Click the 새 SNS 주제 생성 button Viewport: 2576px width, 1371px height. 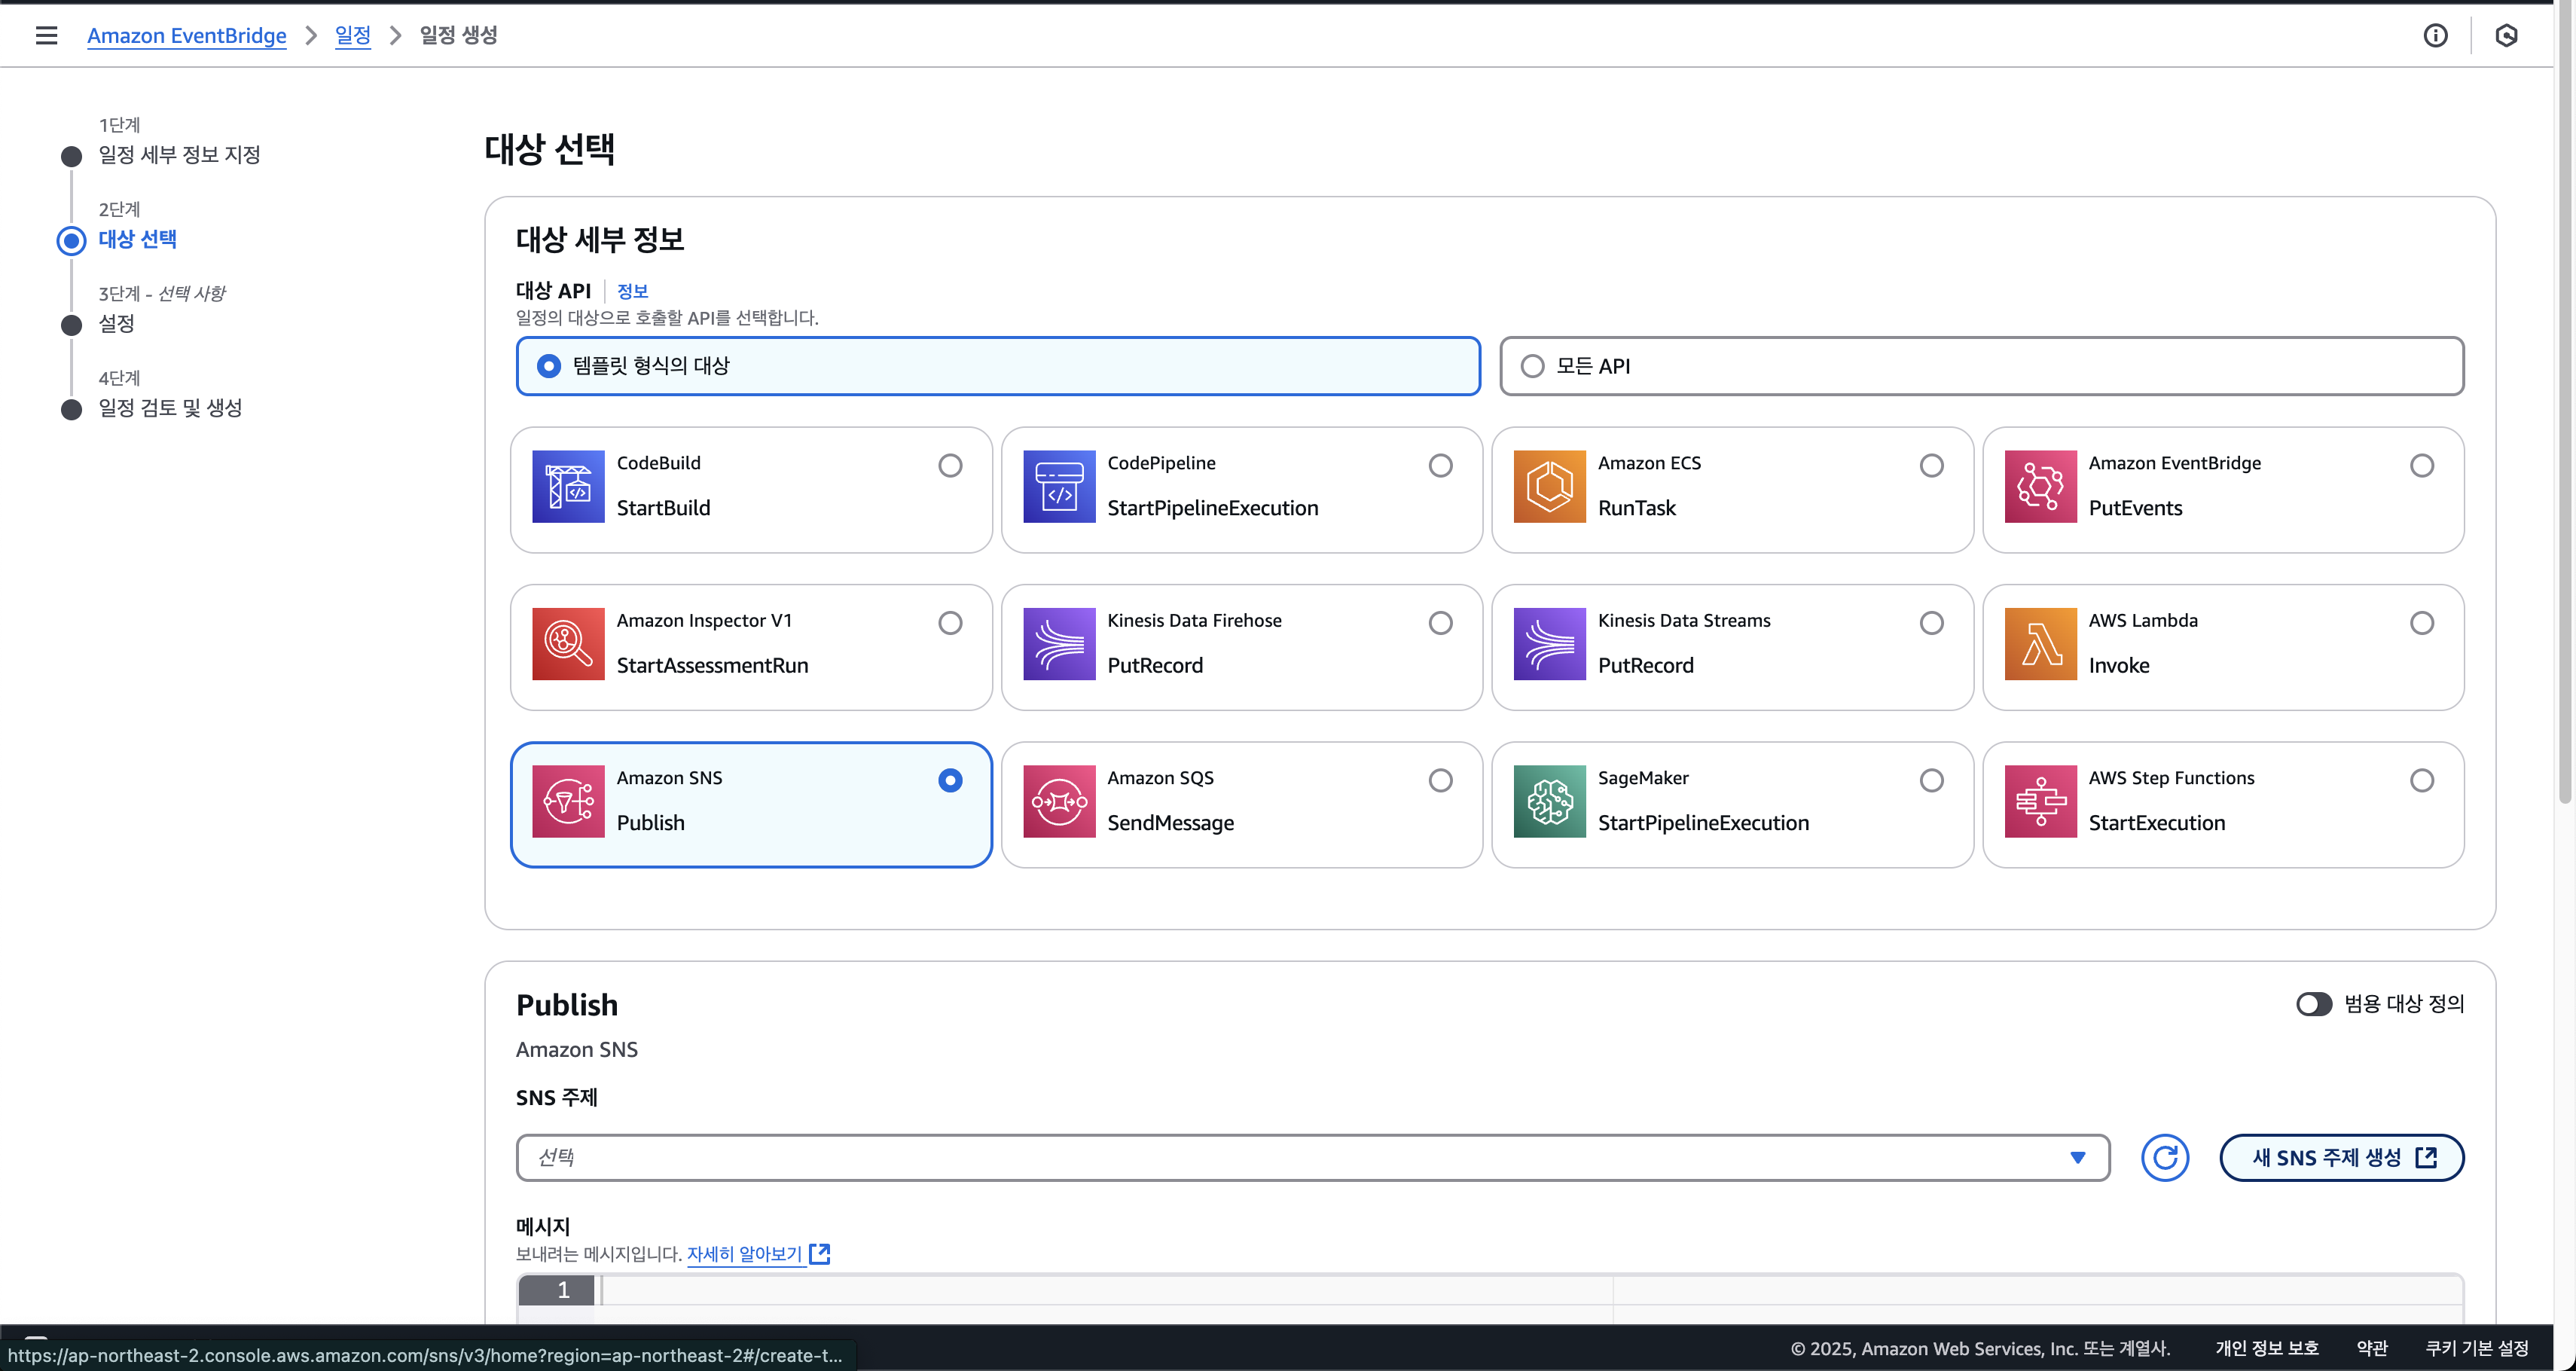click(2341, 1157)
